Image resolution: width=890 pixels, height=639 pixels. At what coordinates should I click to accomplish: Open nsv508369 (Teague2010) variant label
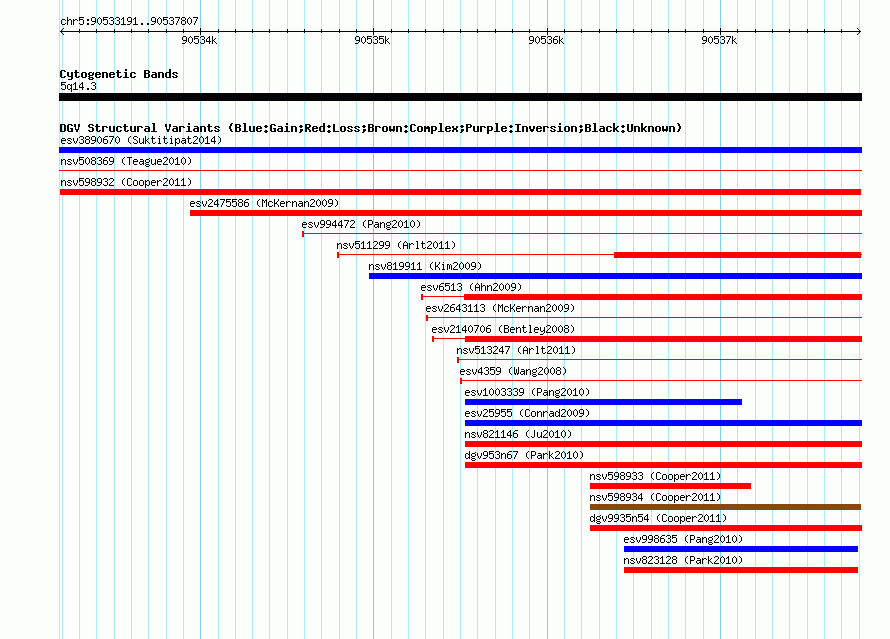coord(126,161)
